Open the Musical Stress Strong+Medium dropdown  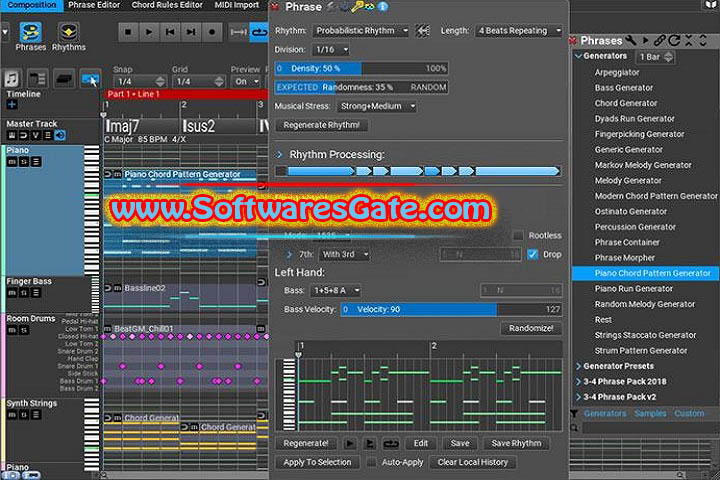click(377, 106)
